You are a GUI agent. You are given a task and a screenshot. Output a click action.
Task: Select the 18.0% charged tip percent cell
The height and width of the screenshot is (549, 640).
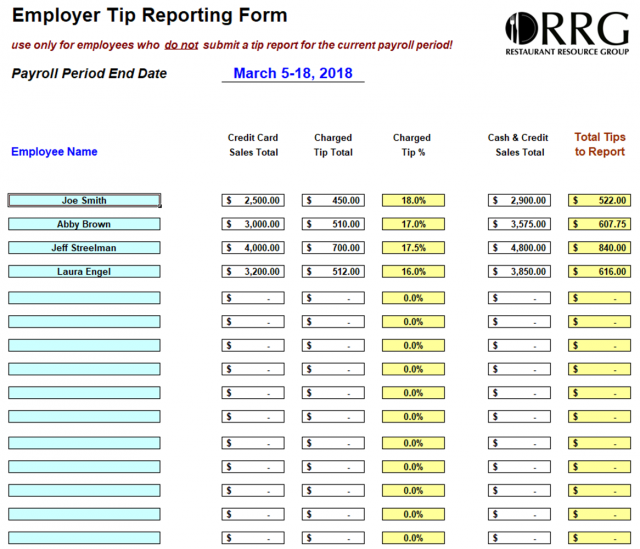413,200
